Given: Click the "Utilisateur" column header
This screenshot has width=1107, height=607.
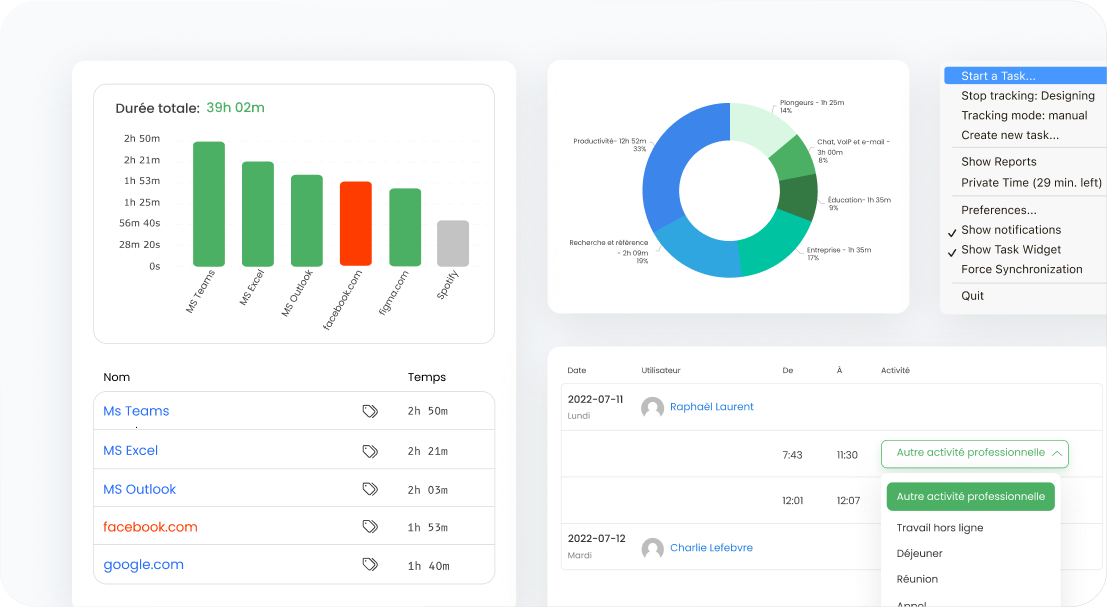Looking at the screenshot, I should tap(661, 371).
